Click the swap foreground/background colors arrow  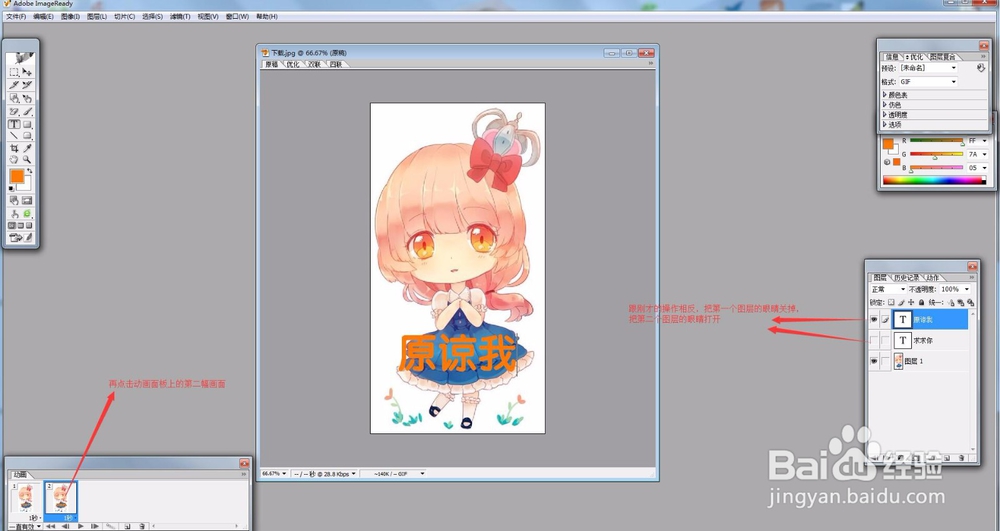(29, 170)
